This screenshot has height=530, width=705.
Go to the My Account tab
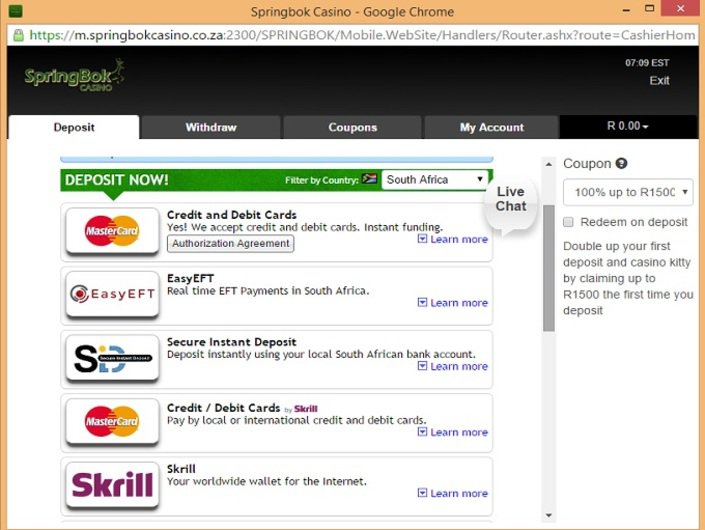tap(491, 128)
